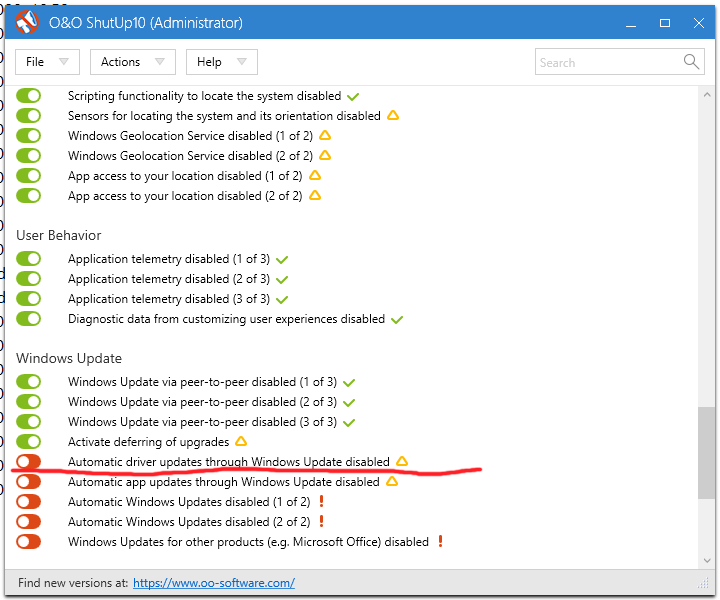Click checkmark of peer-to-peer disabled (1 of 3)
The image size is (720, 600).
[349, 383]
